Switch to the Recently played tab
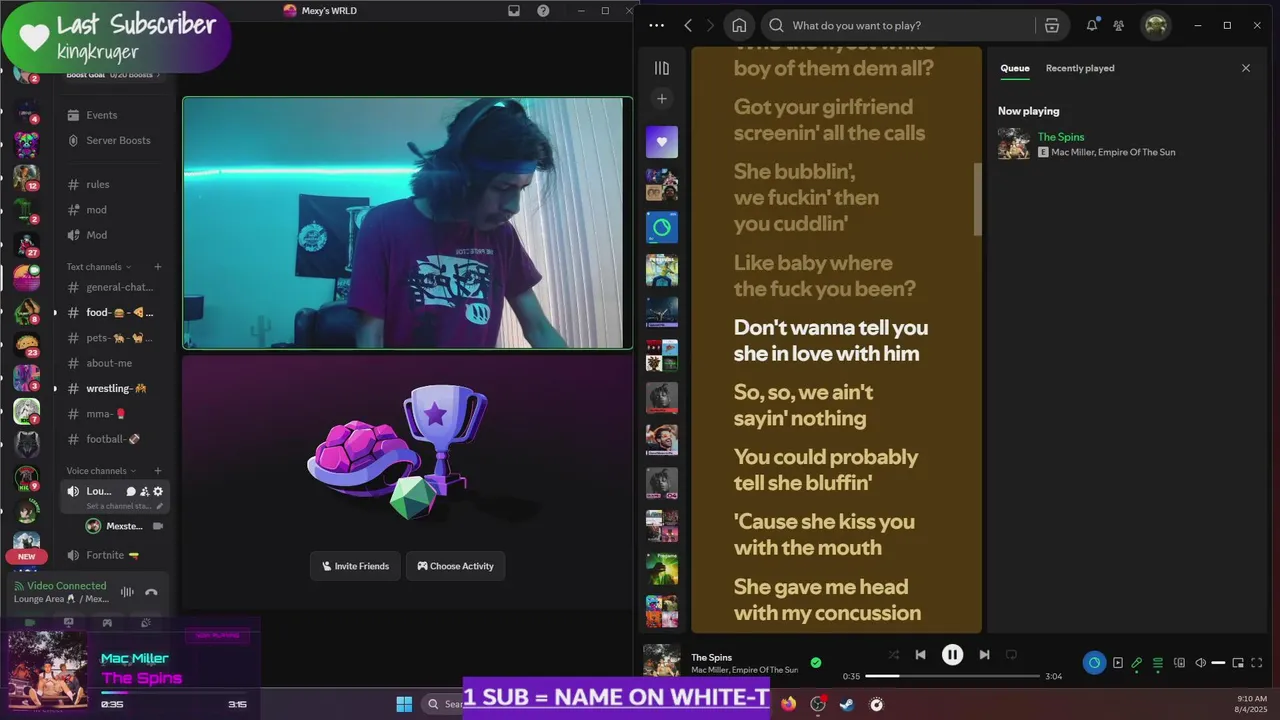Image resolution: width=1280 pixels, height=720 pixels. tap(1080, 68)
